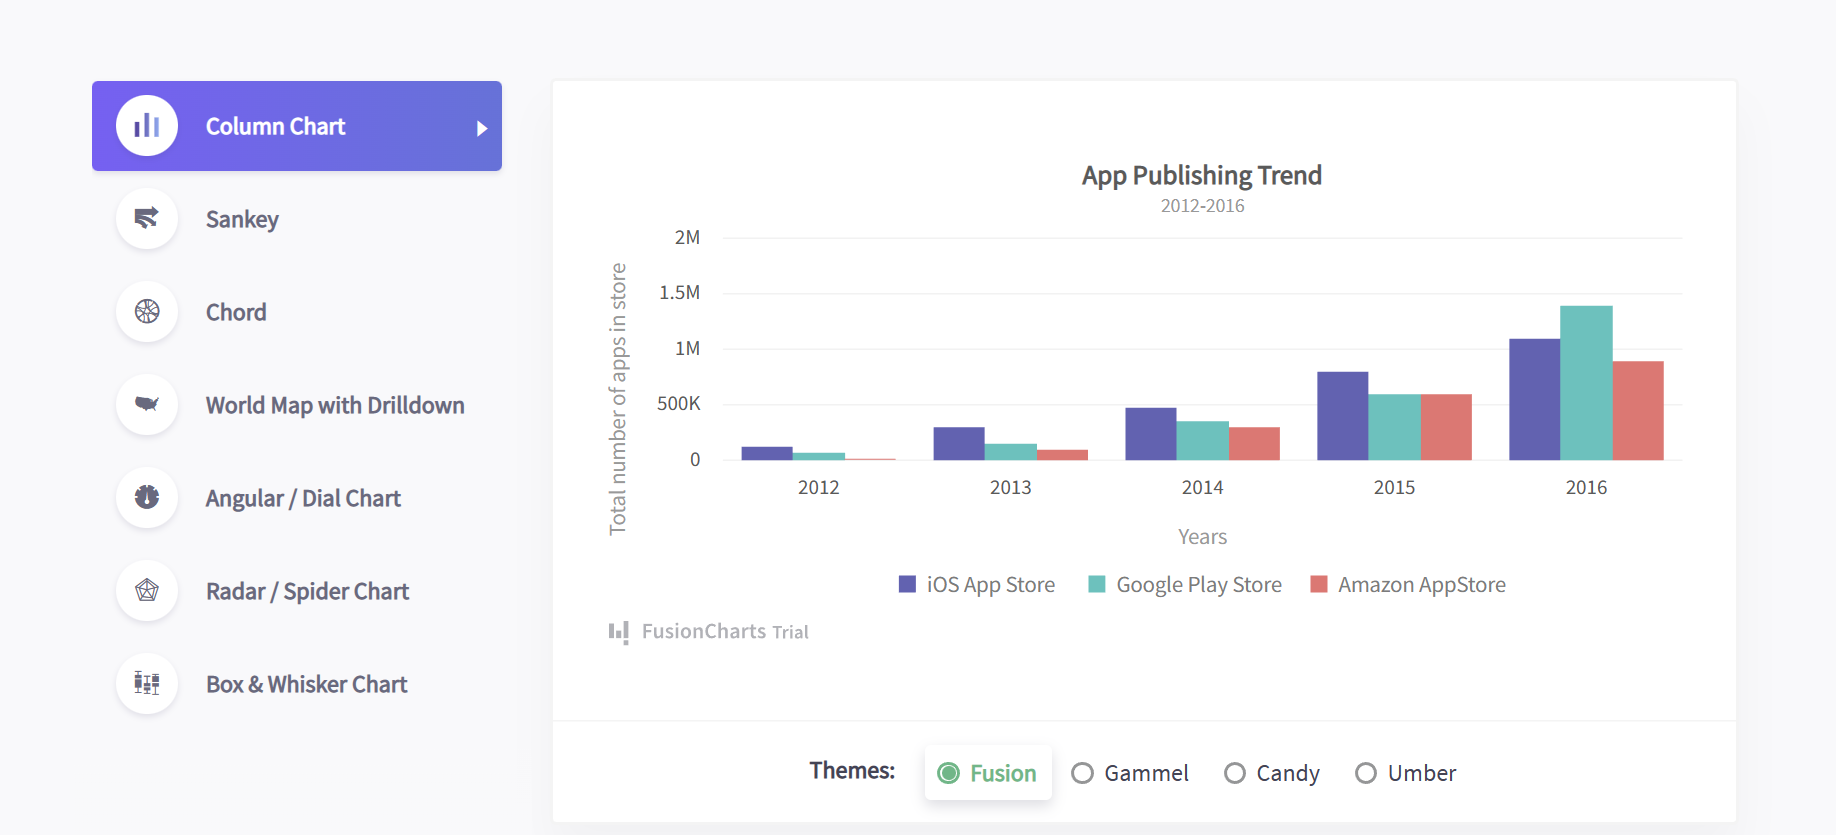Select the Box & Whisker icon

pos(147,683)
